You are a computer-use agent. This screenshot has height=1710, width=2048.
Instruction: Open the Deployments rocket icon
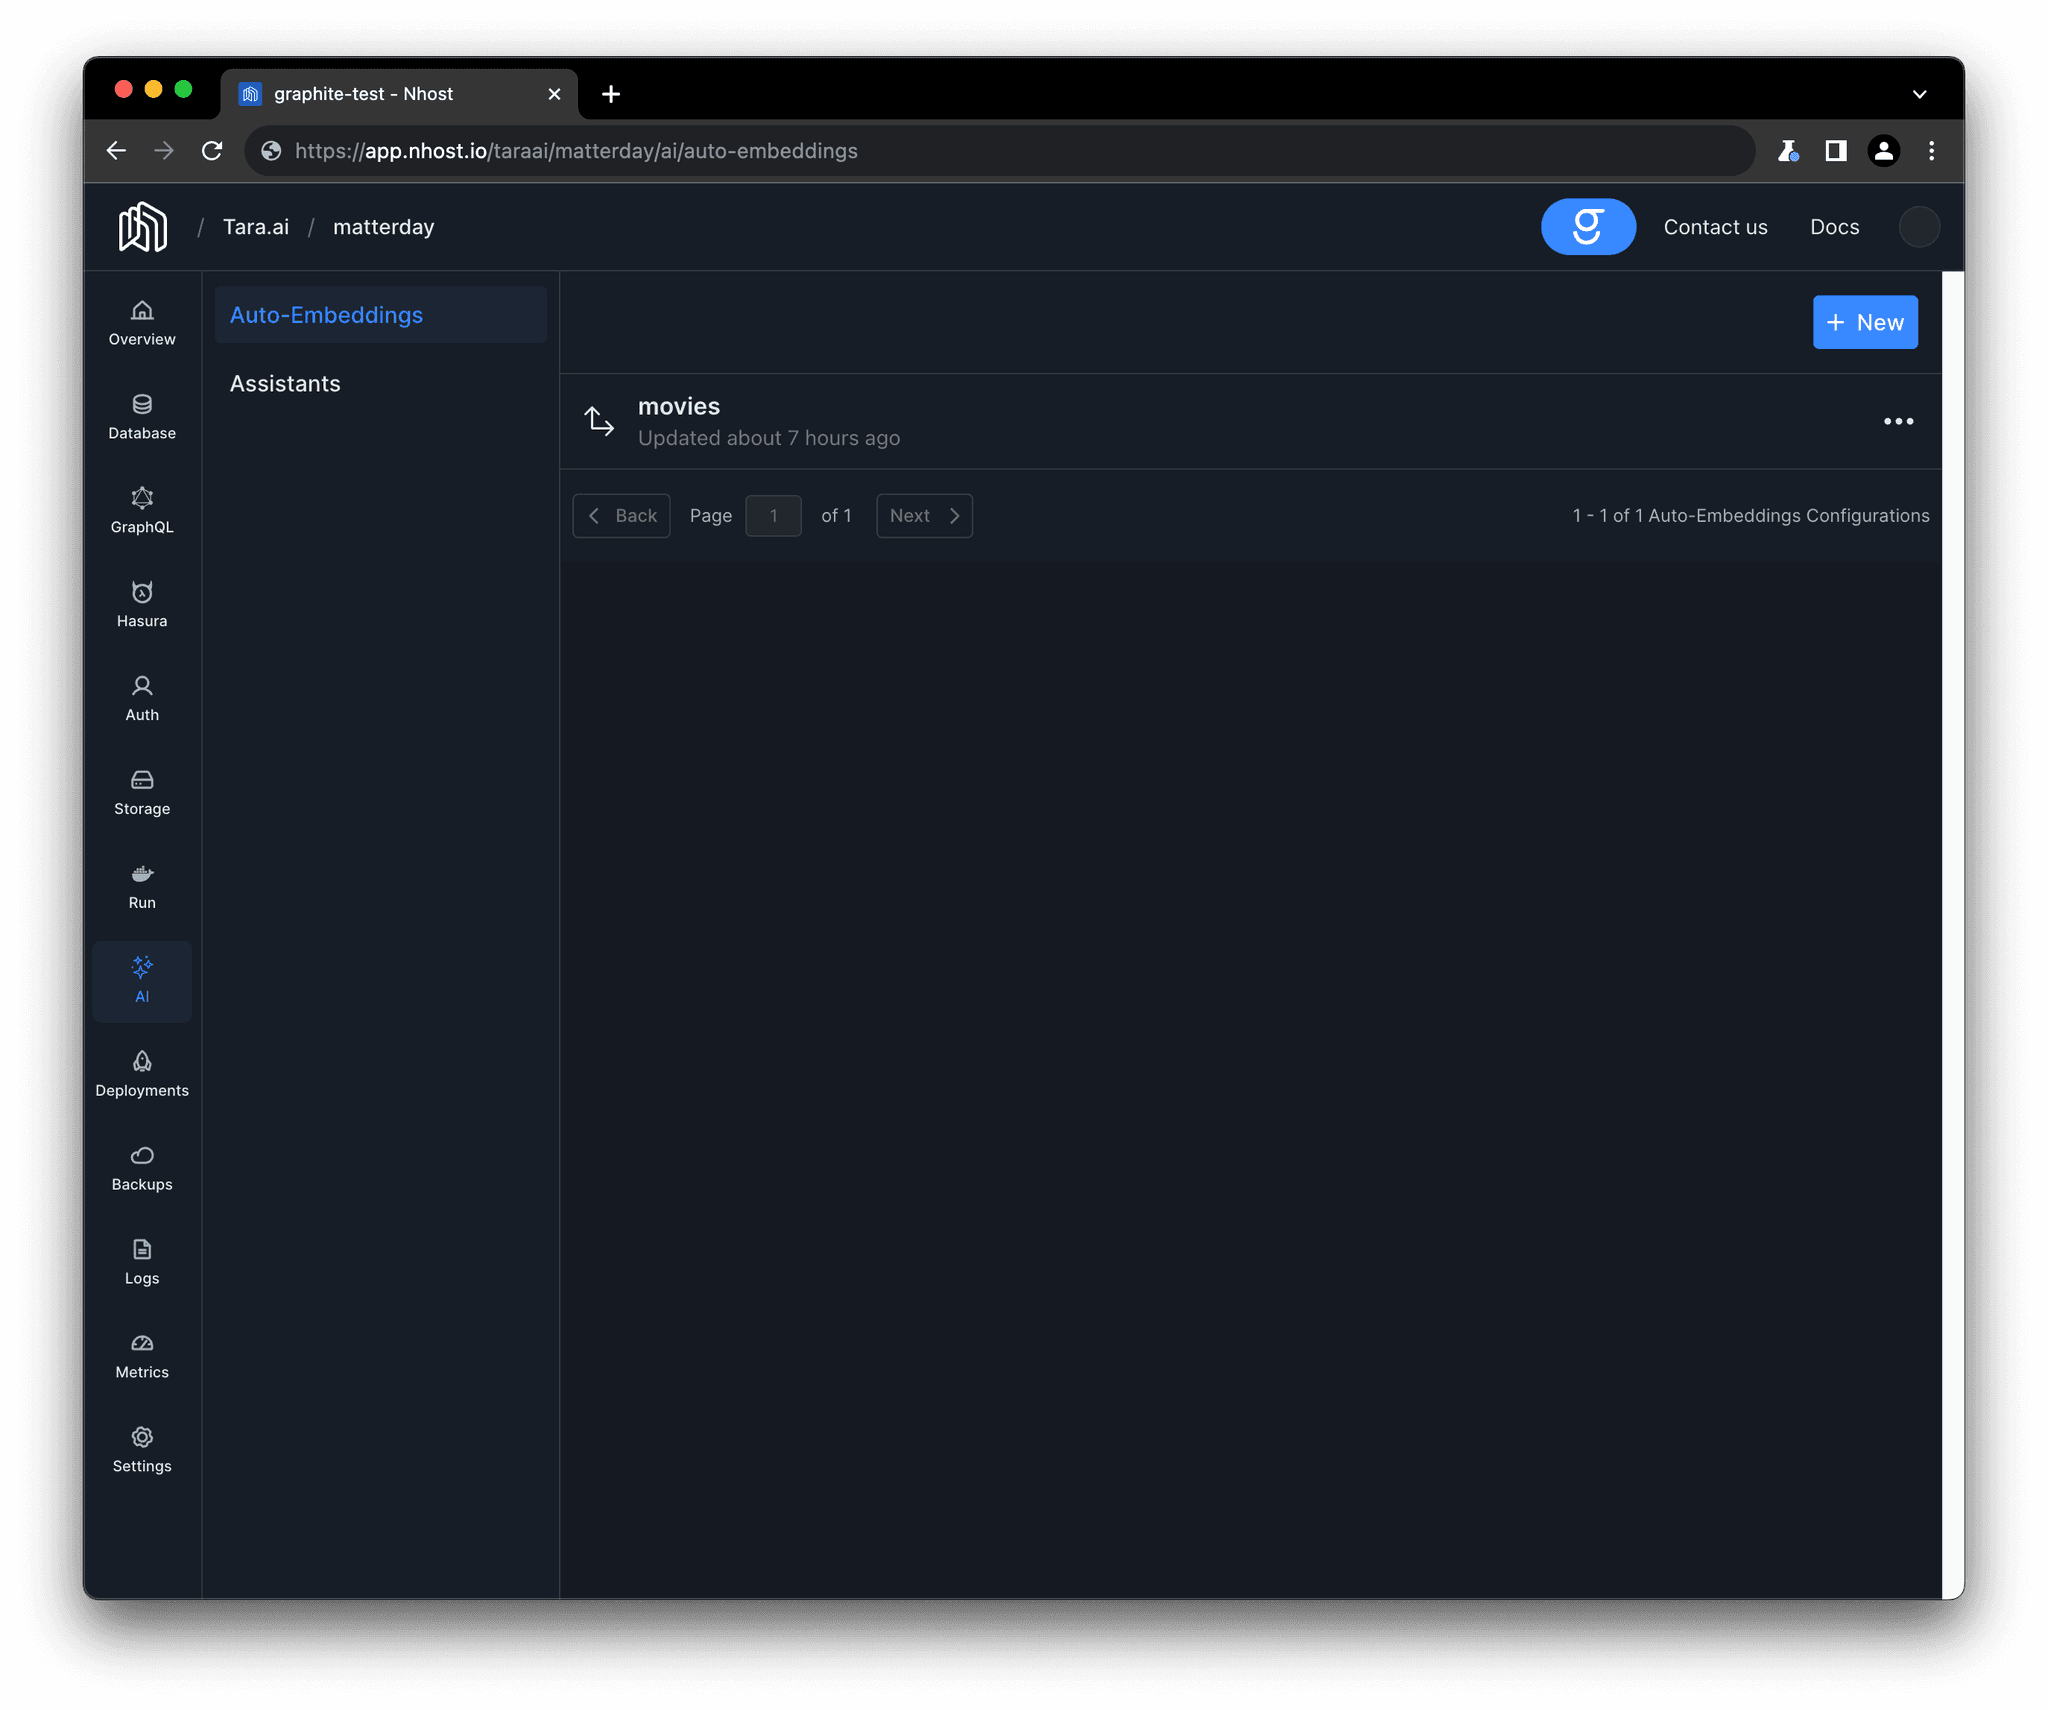point(141,1073)
